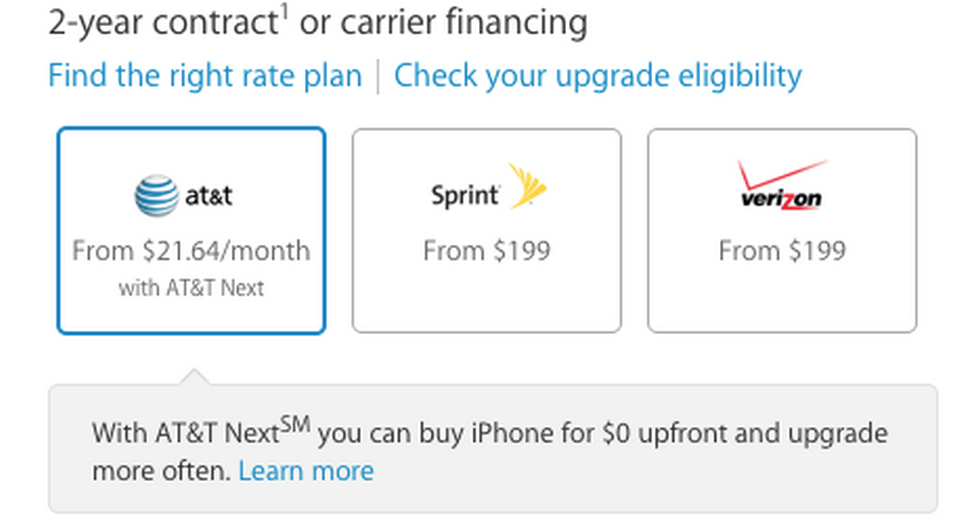The width and height of the screenshot is (975, 531).
Task: Click Verizon's "From $199" price
Action: (782, 250)
